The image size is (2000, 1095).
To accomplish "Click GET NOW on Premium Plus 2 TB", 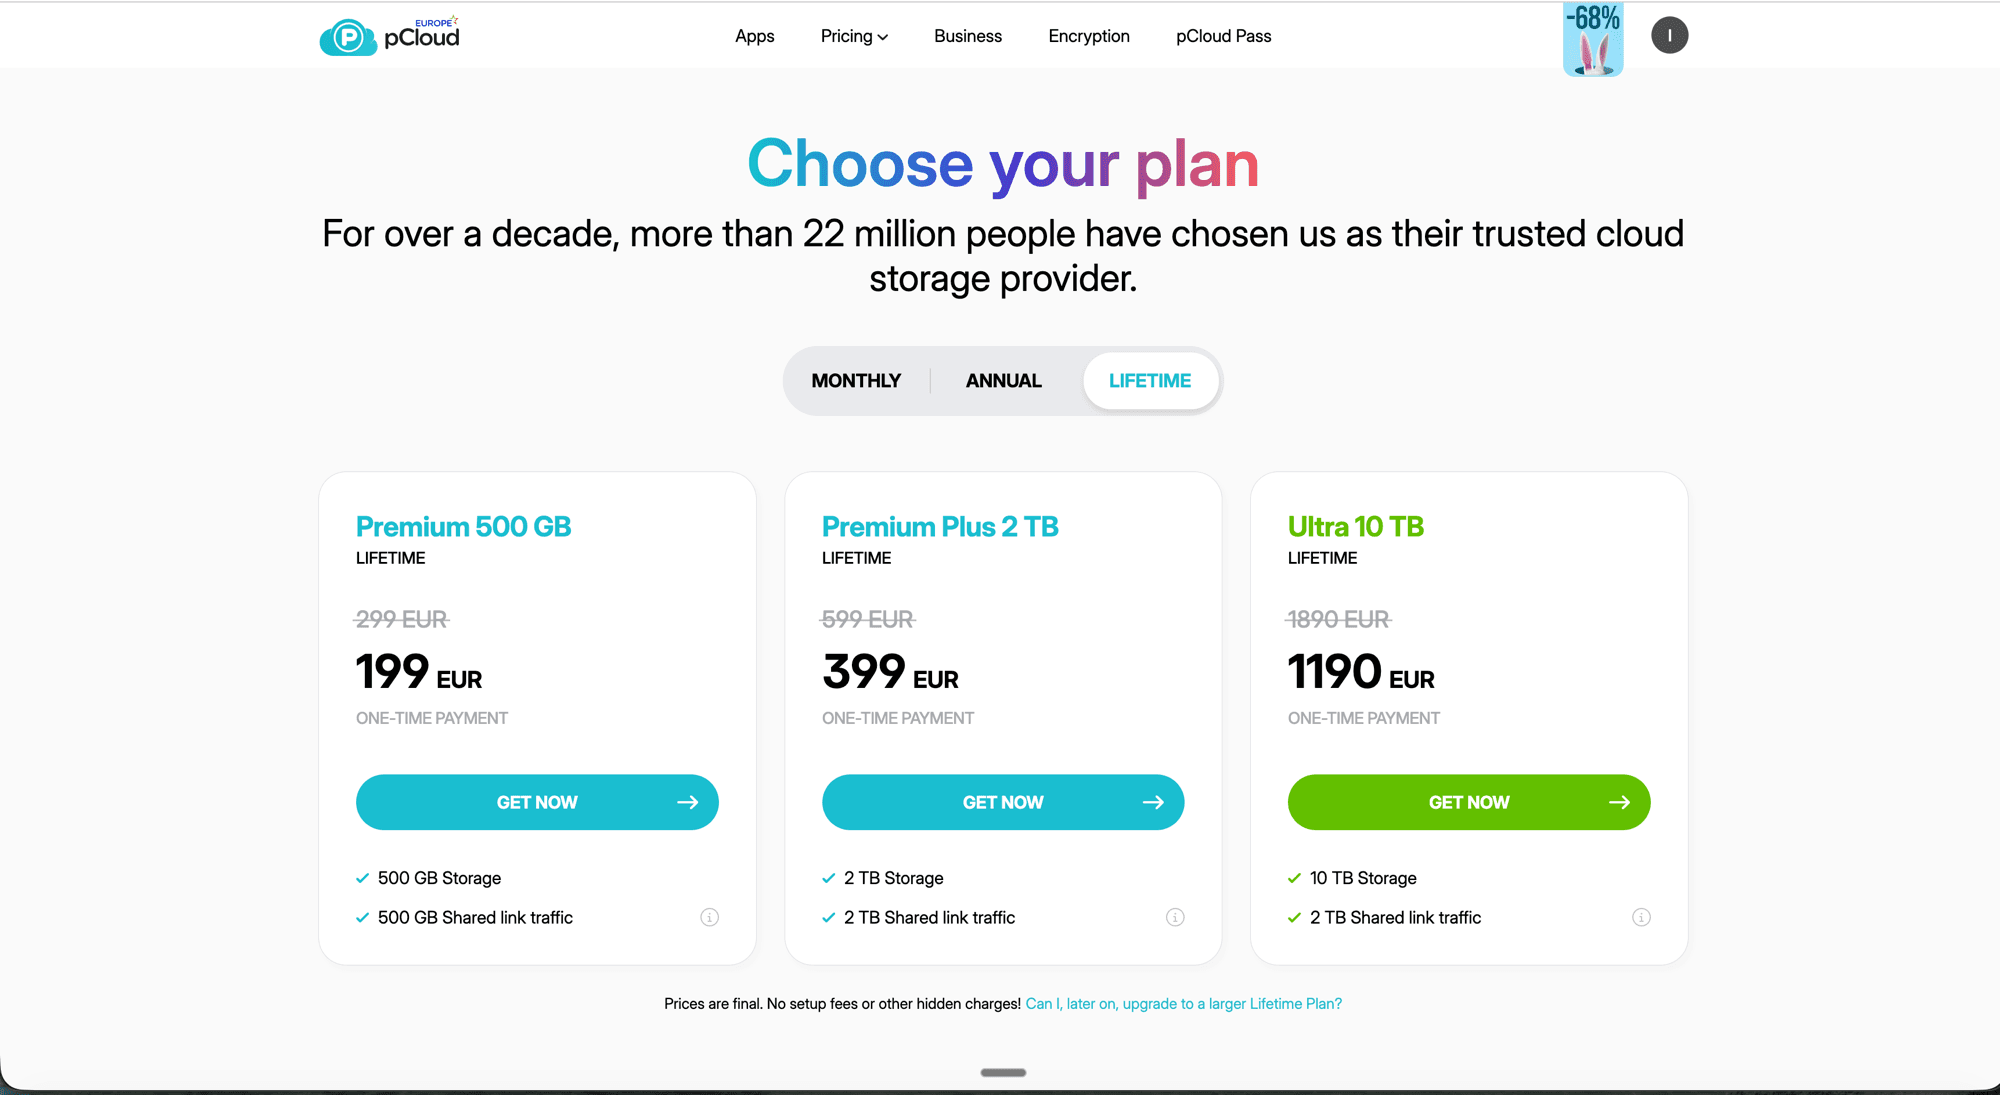I will (x=1003, y=802).
